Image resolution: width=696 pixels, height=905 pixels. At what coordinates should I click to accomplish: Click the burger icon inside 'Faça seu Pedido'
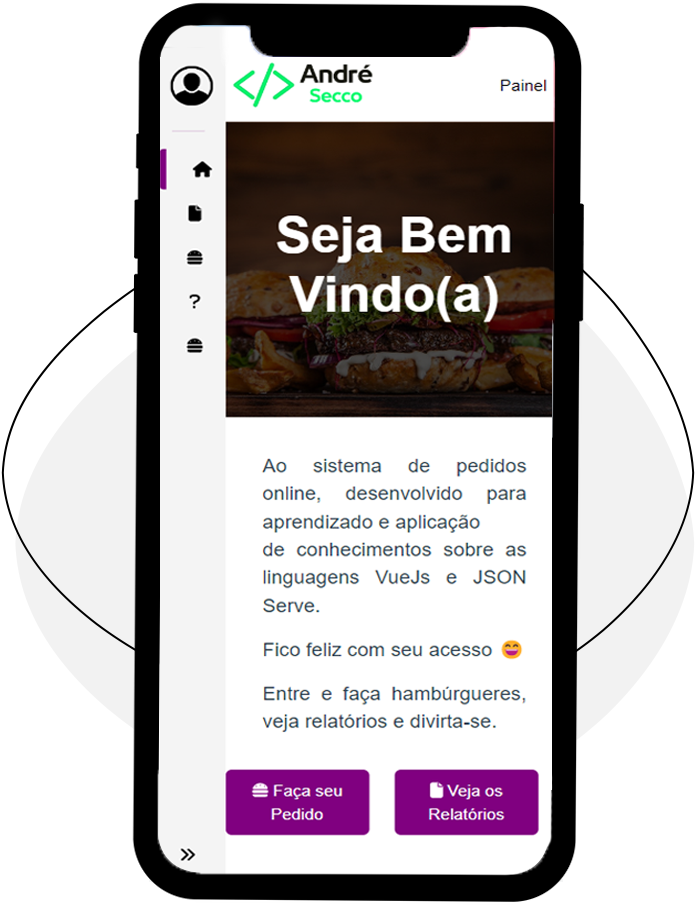[260, 790]
